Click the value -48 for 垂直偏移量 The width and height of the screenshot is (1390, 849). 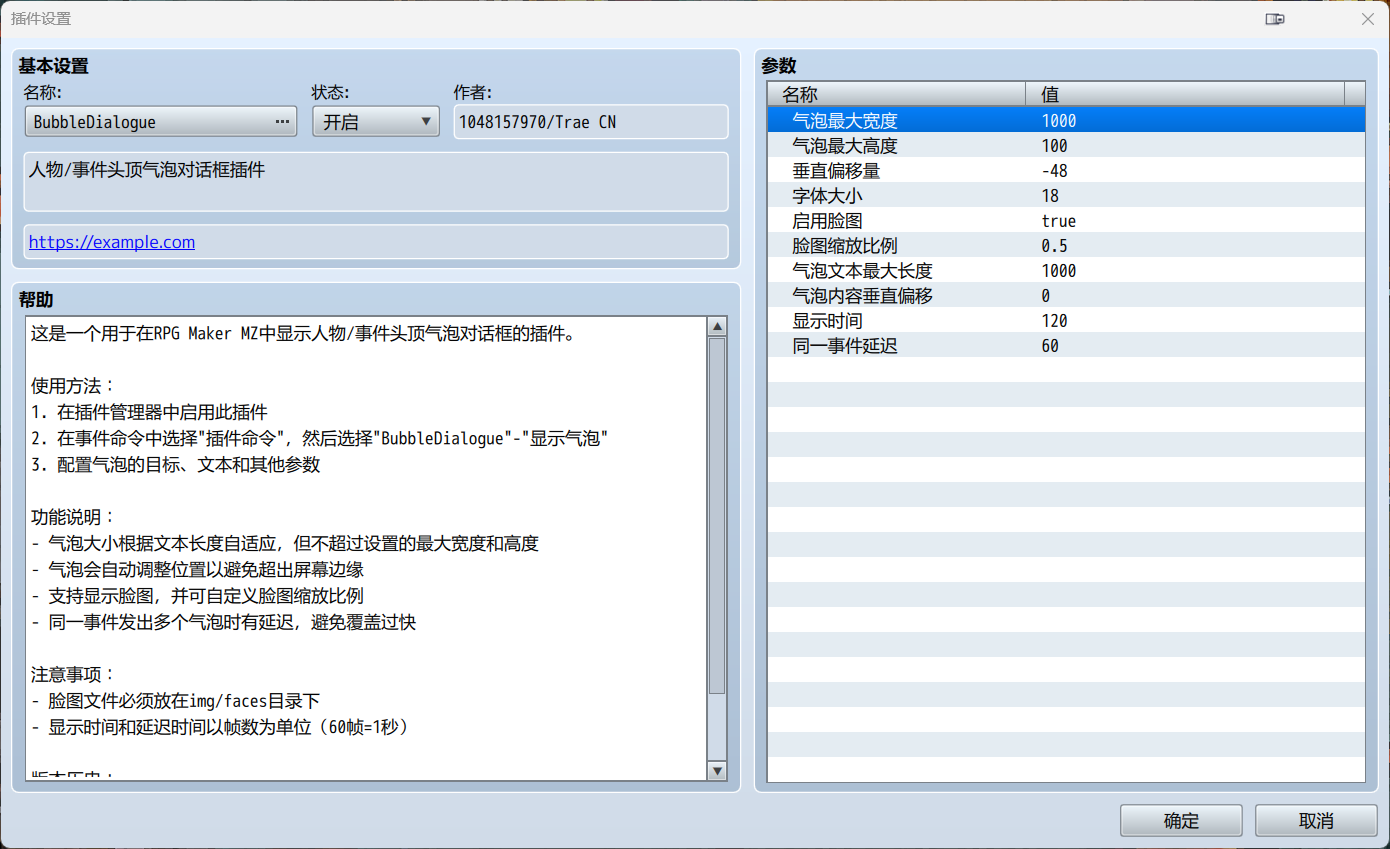click(1054, 171)
